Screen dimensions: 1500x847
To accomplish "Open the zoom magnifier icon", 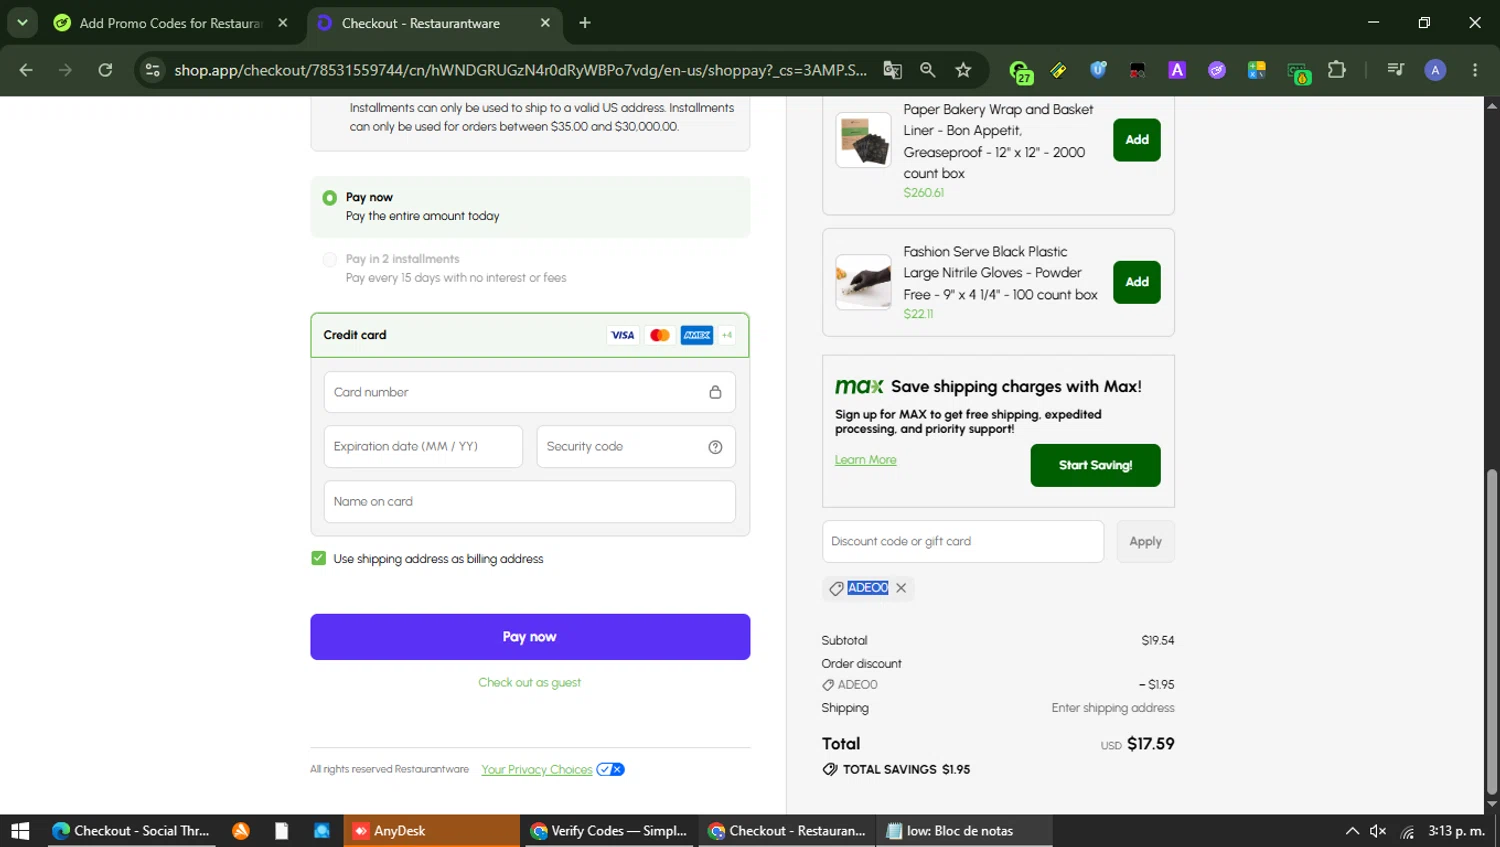I will tap(928, 70).
